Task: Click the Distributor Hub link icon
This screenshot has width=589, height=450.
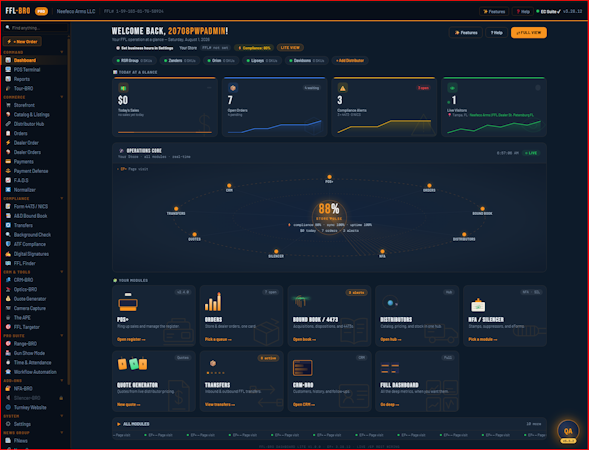Action: (x=8, y=124)
